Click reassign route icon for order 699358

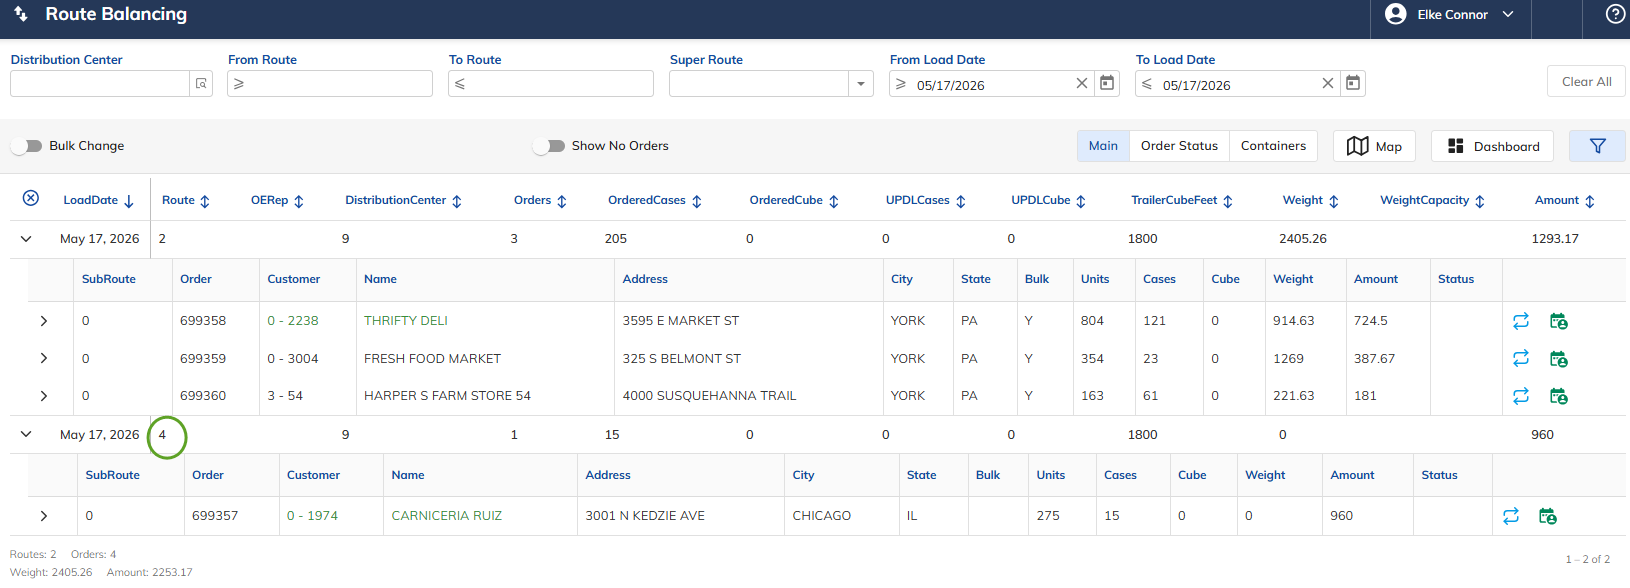click(1521, 321)
